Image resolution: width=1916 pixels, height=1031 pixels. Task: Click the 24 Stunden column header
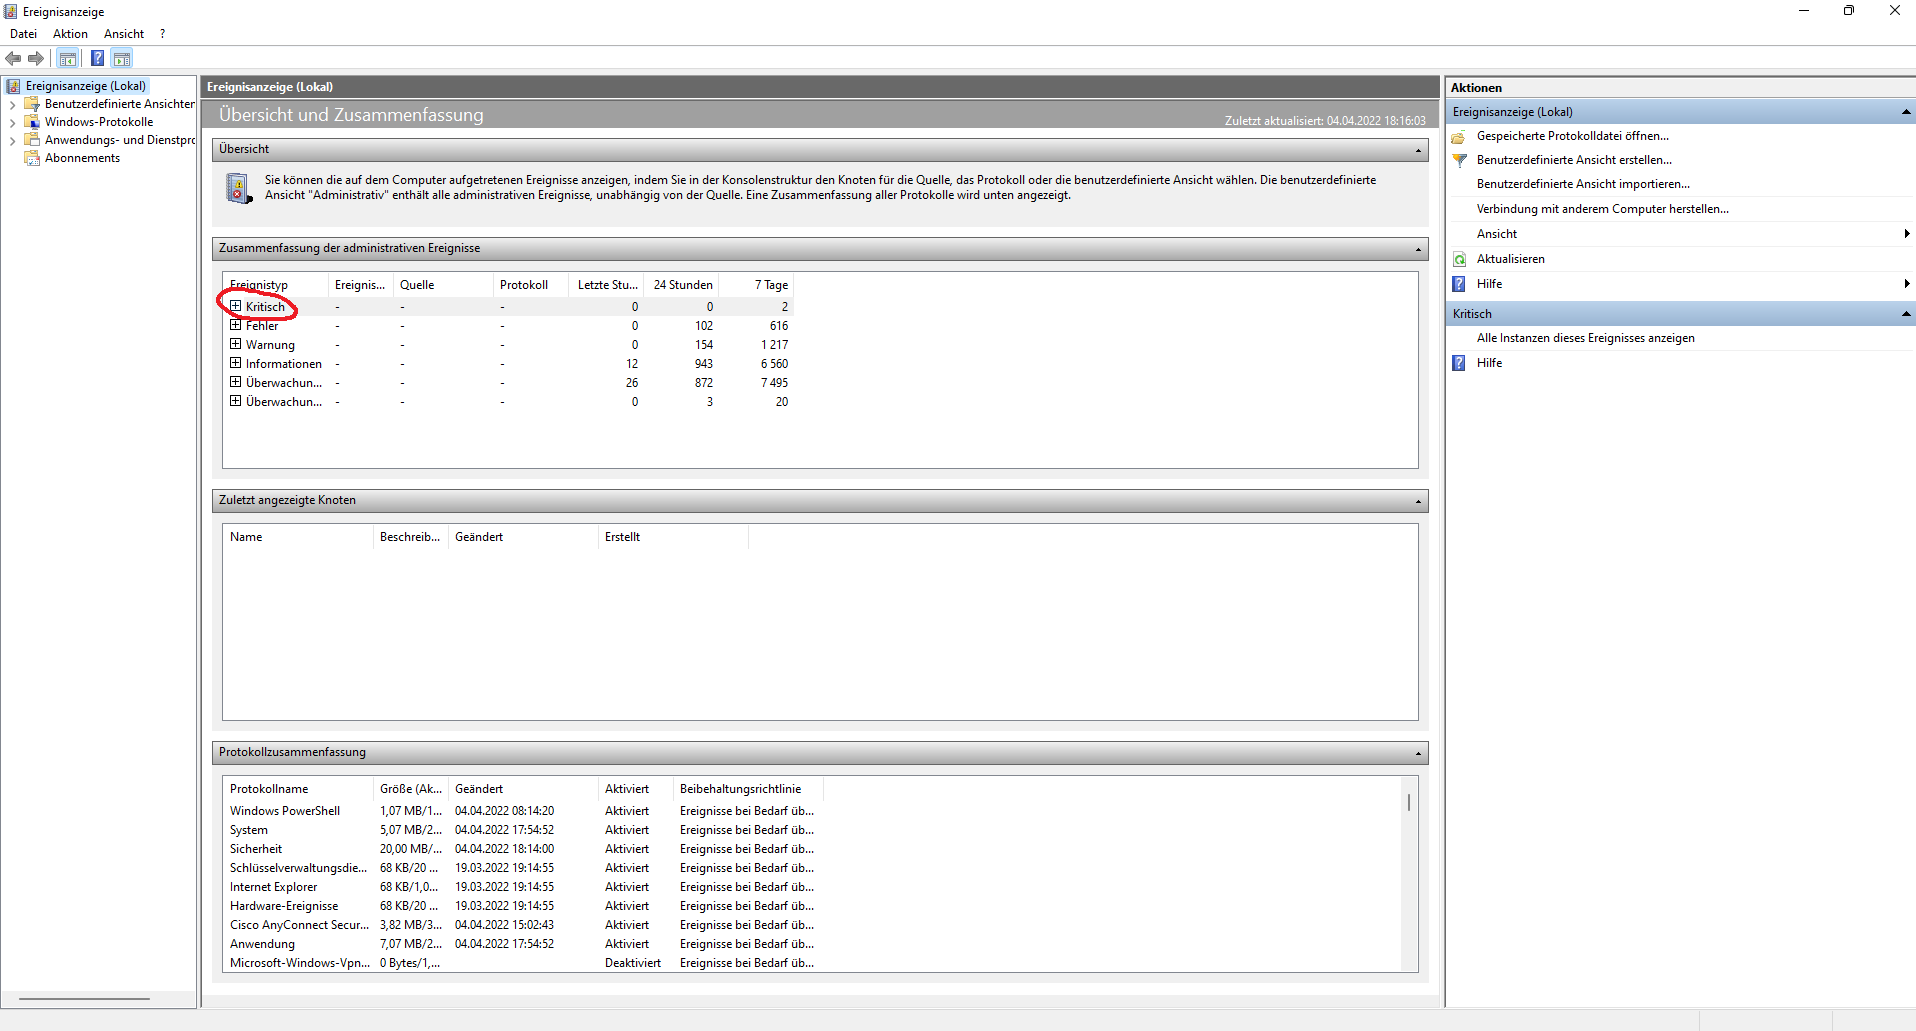pyautogui.click(x=682, y=285)
